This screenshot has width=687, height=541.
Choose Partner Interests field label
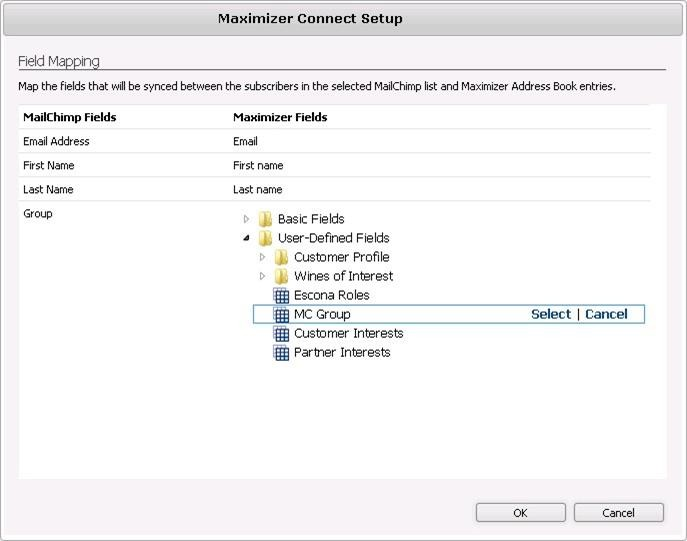click(342, 352)
